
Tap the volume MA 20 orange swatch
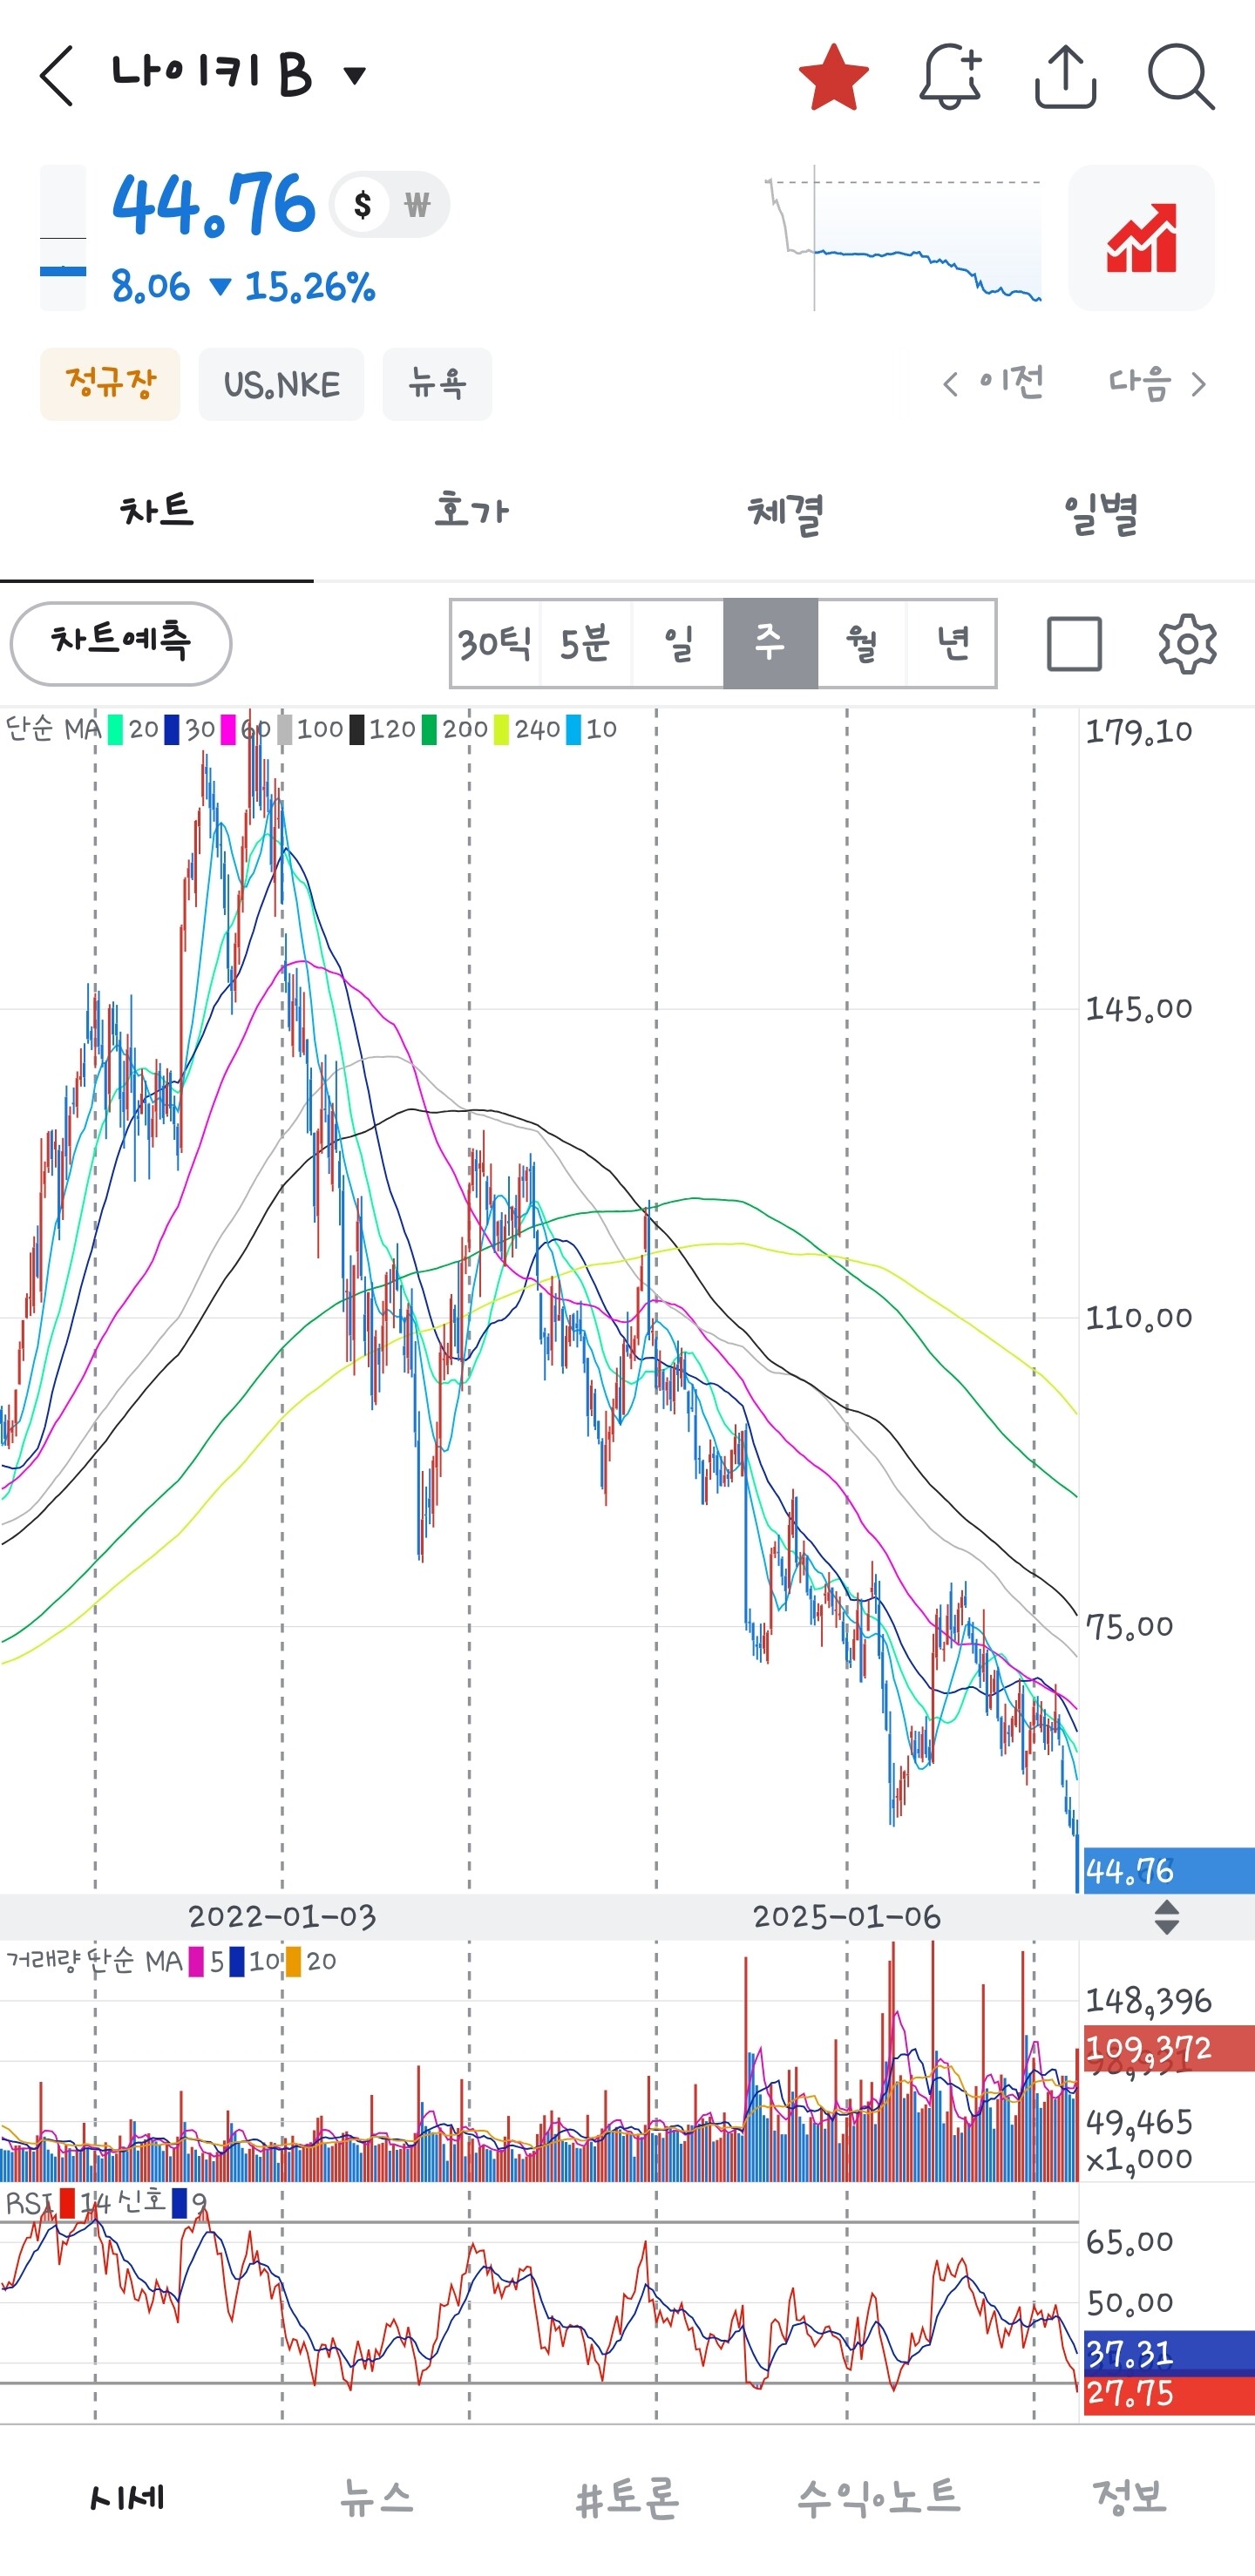click(x=293, y=1961)
